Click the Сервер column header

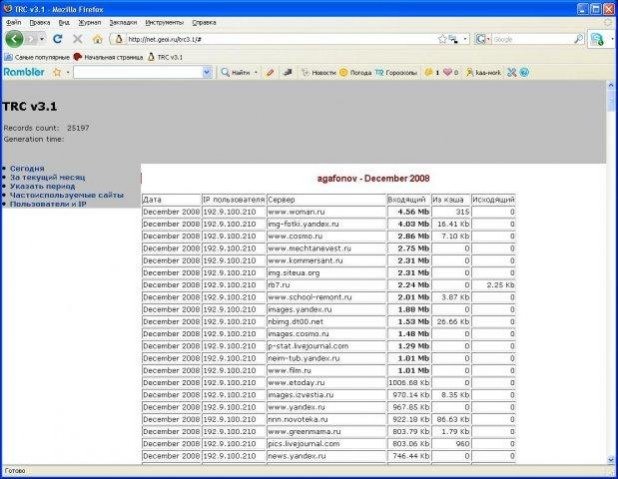click(x=326, y=199)
